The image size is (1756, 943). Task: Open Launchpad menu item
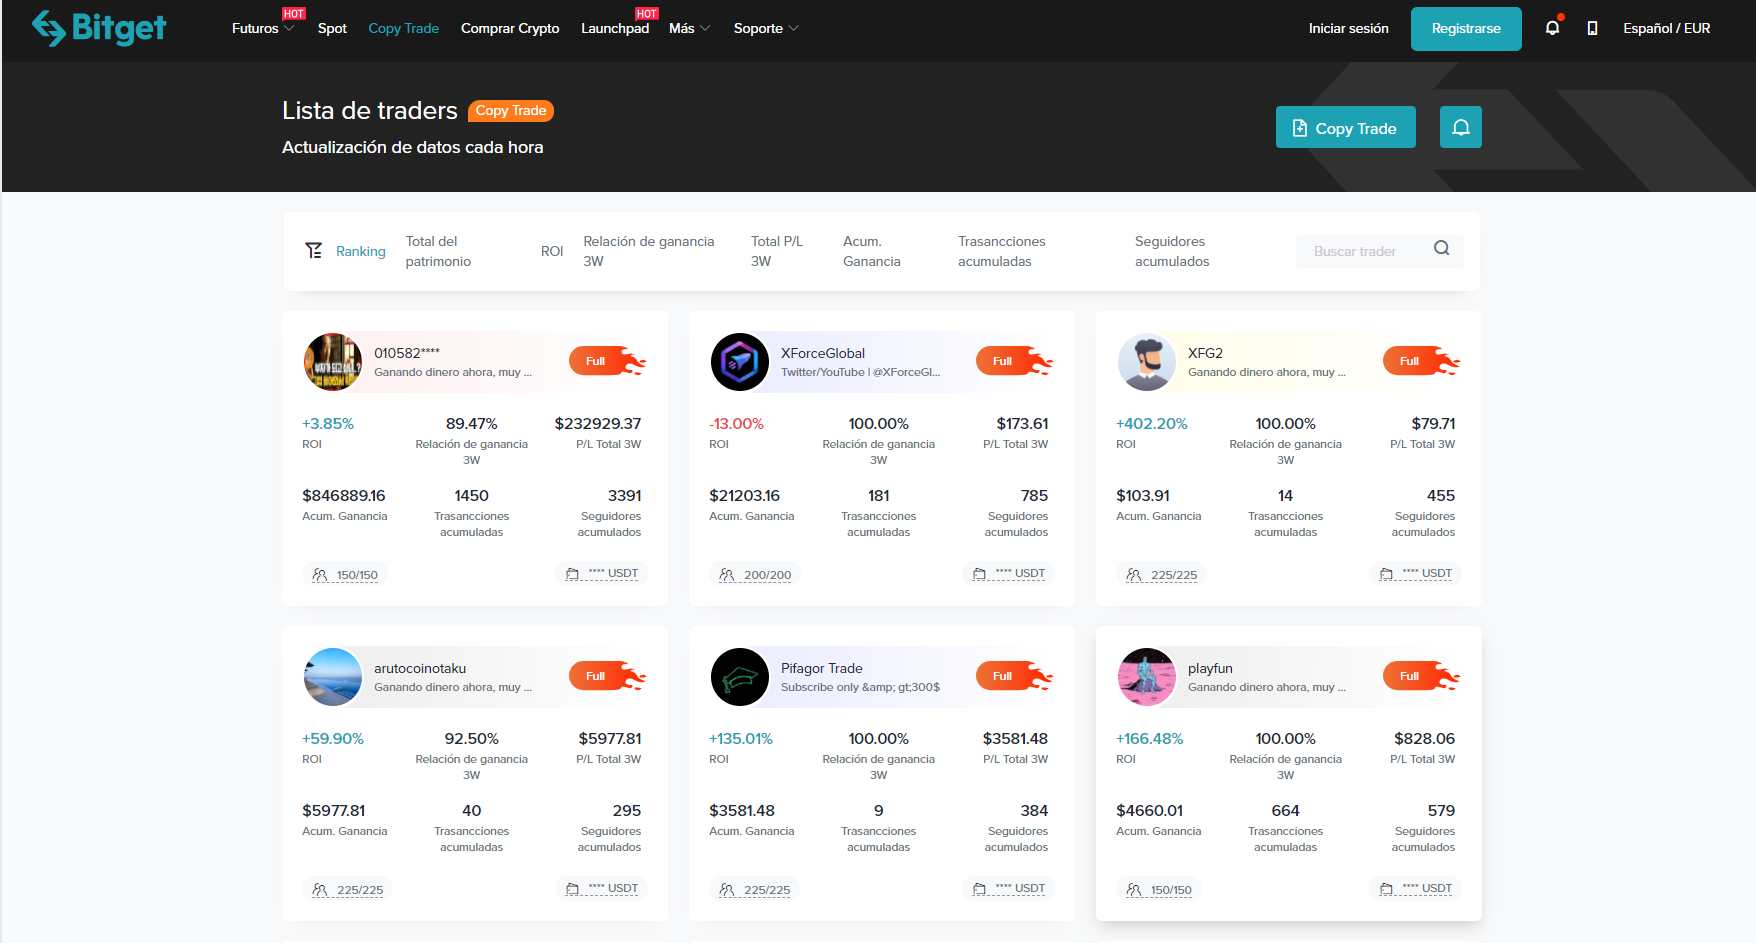pos(615,28)
